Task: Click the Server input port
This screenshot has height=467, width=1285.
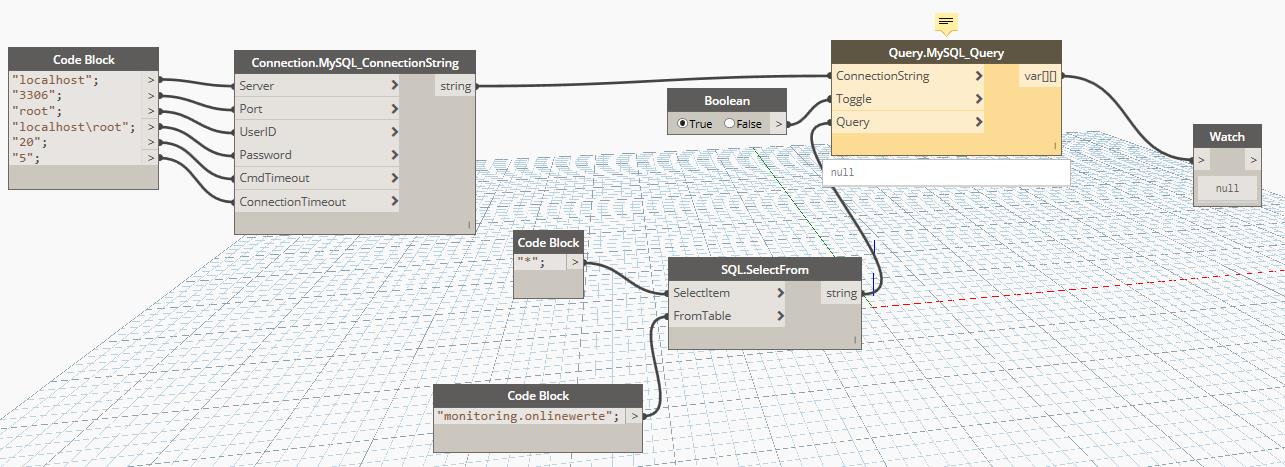Action: pyautogui.click(x=317, y=86)
